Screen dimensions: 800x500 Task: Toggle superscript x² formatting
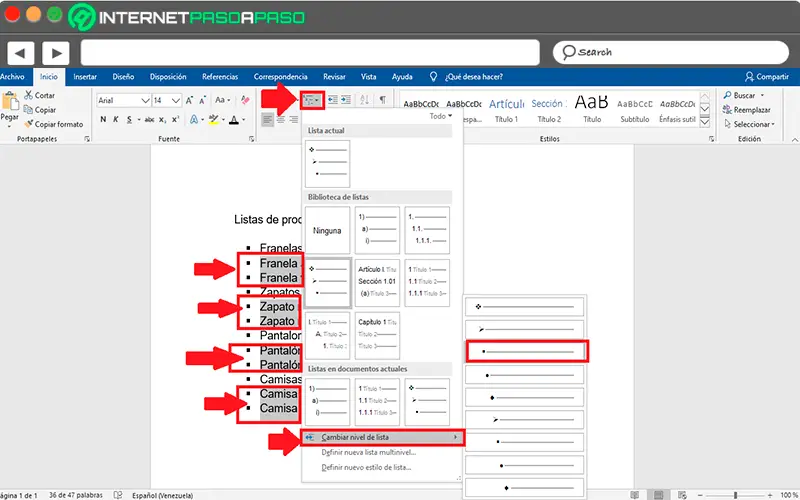[x=175, y=119]
